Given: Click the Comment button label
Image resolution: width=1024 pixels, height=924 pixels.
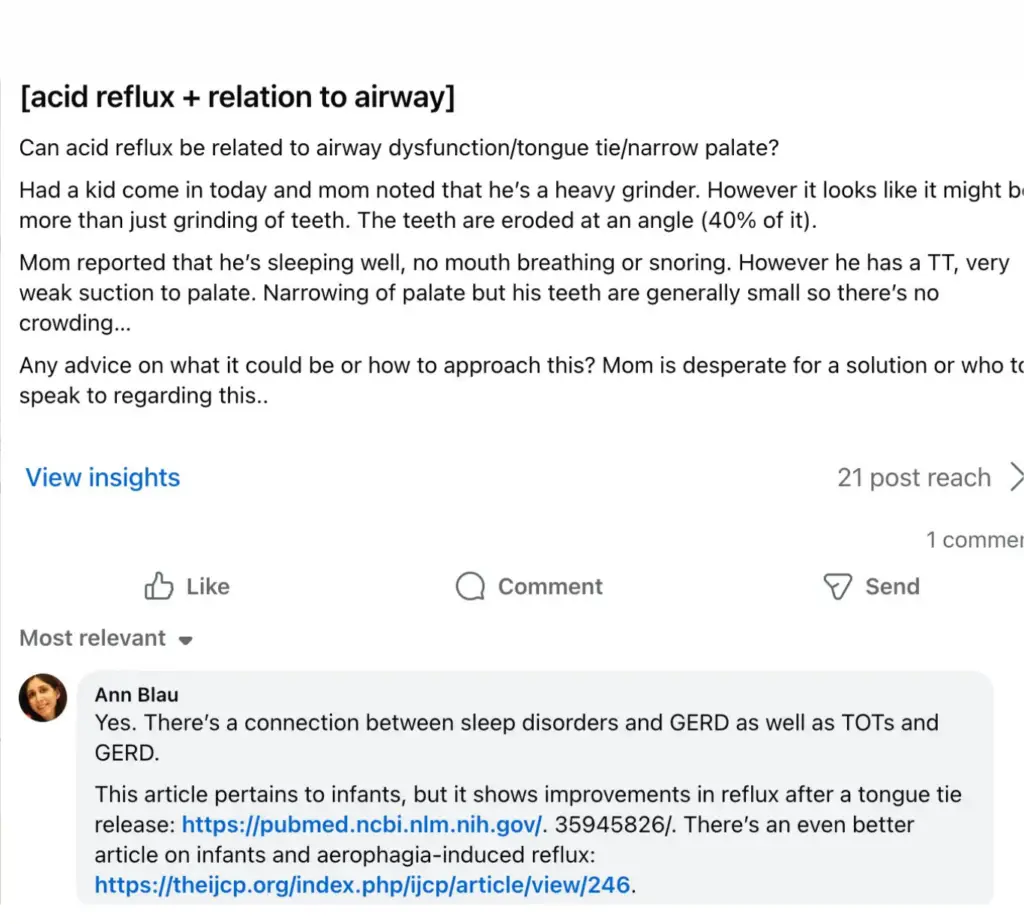Looking at the screenshot, I should (x=550, y=586).
